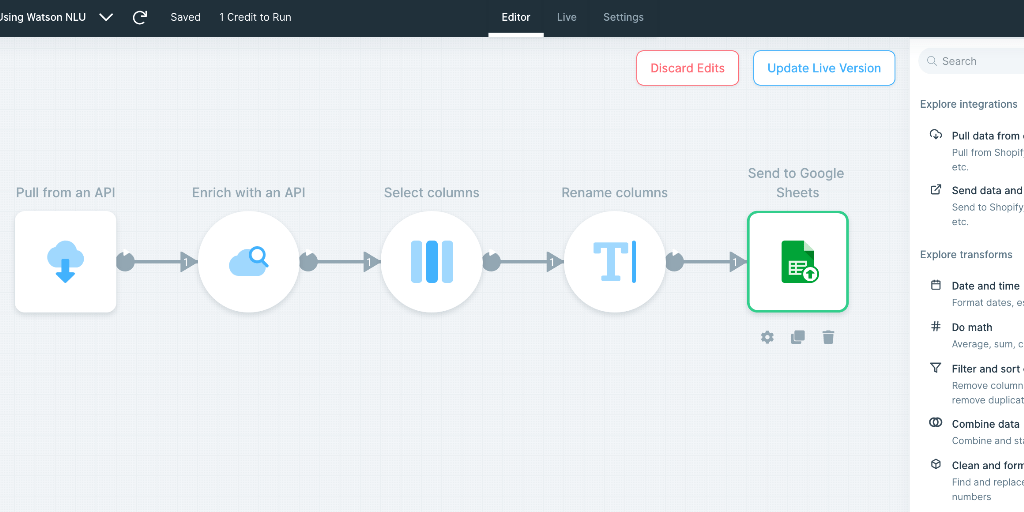Duplicate the Send to Google Sheets step
Viewport: 1024px width, 512px height.
coord(797,337)
